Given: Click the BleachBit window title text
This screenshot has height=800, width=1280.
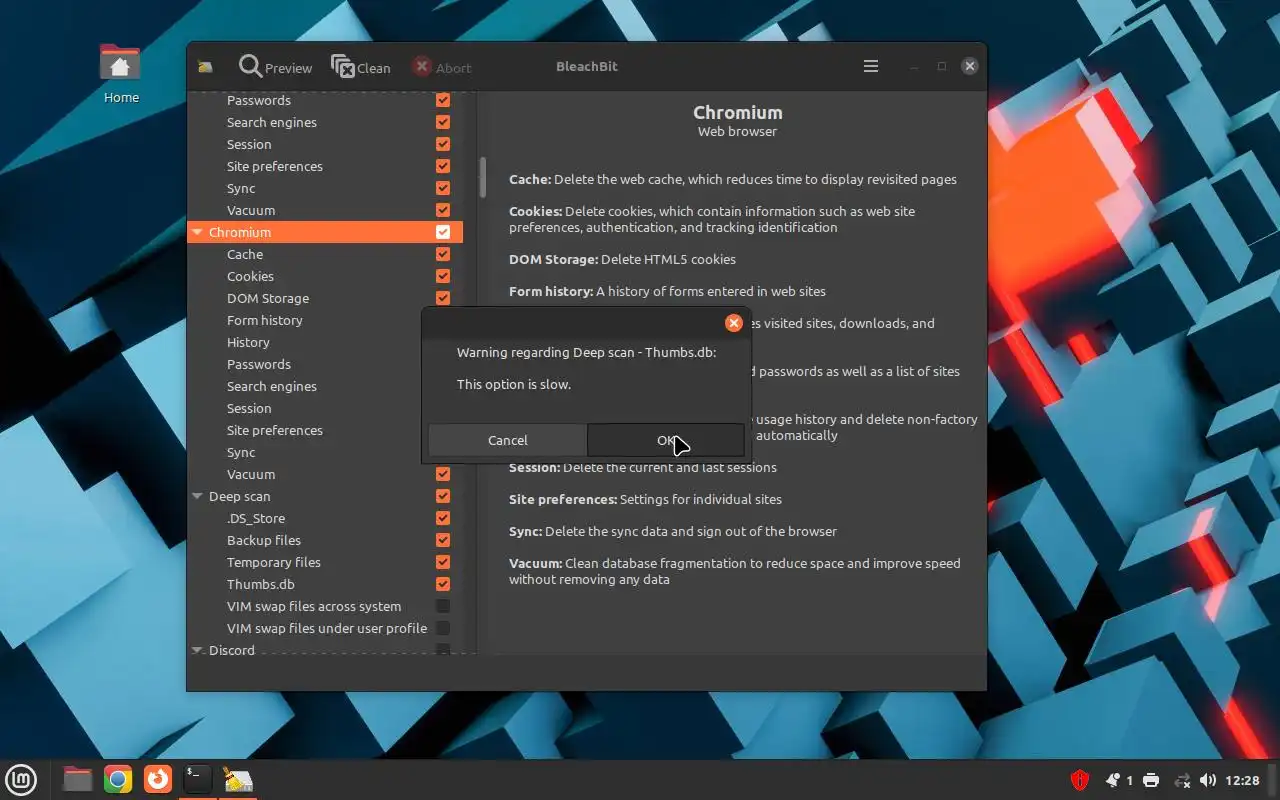Looking at the screenshot, I should 587,67.
